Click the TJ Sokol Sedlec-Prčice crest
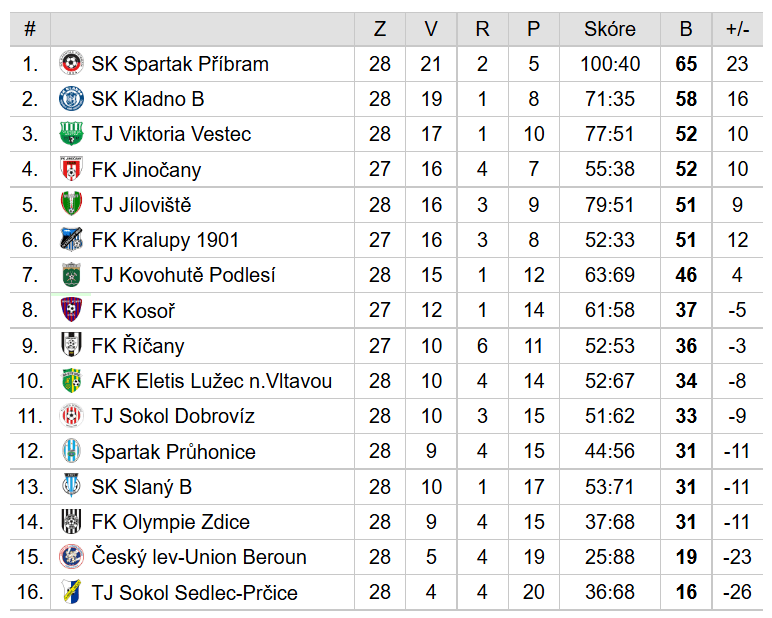Viewport: 772px width, 618px height. click(x=71, y=592)
